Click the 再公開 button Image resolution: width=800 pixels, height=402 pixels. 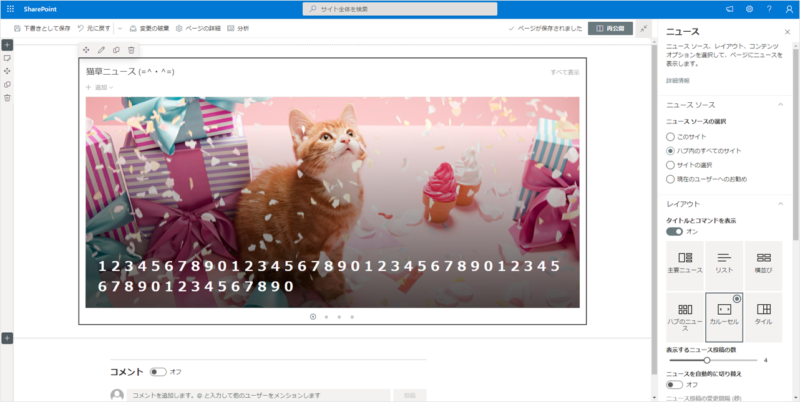tap(610, 28)
